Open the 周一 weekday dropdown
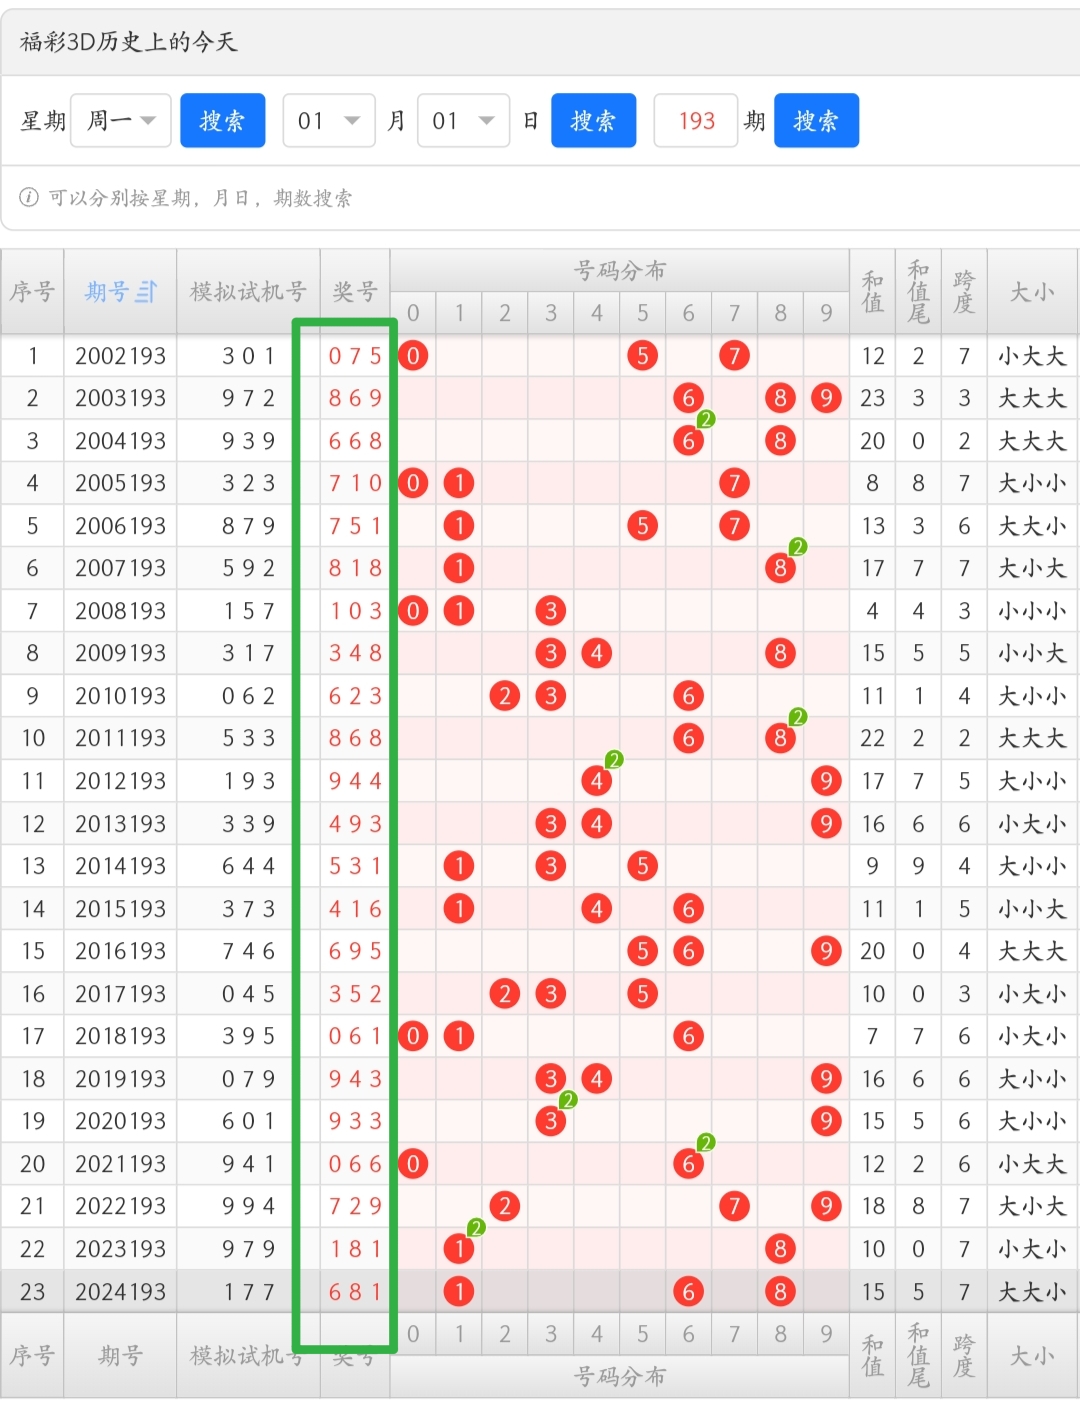1080x1407 pixels. click(x=121, y=121)
